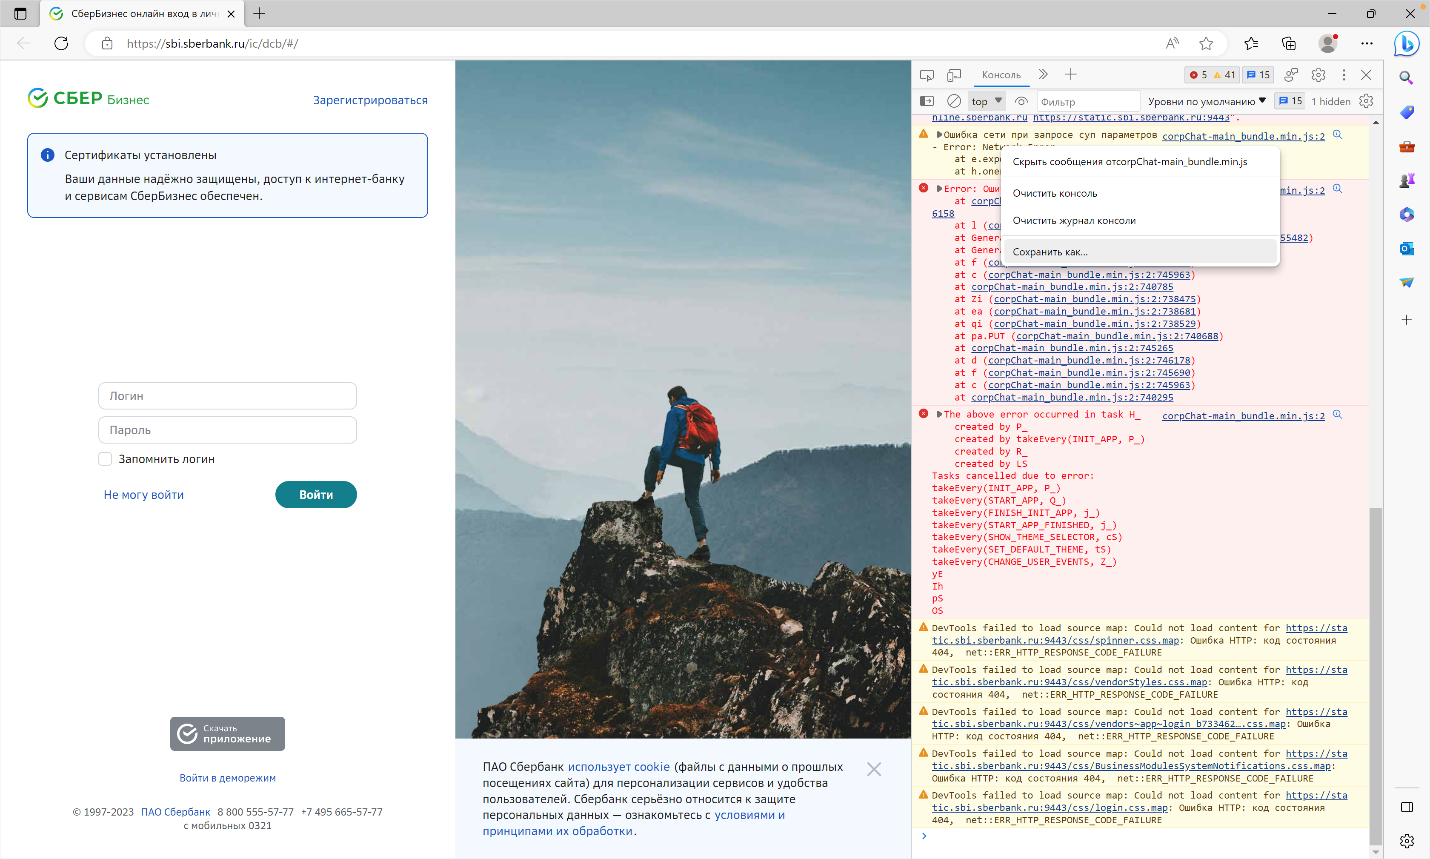
Task: Select the inspect element tool in DevTools
Action: tap(927, 75)
